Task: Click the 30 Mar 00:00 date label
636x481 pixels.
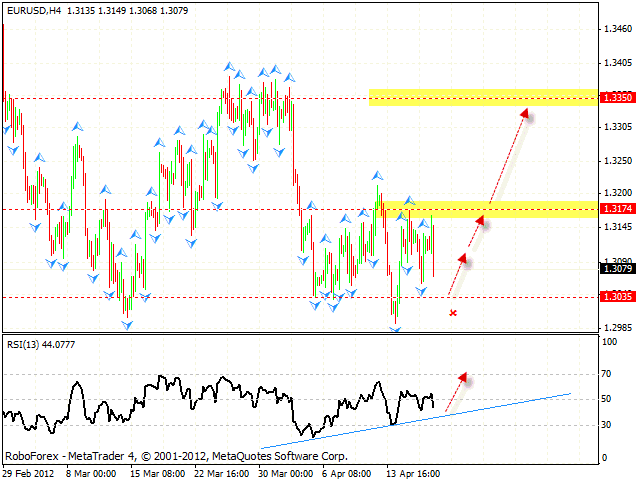Action: (286, 474)
